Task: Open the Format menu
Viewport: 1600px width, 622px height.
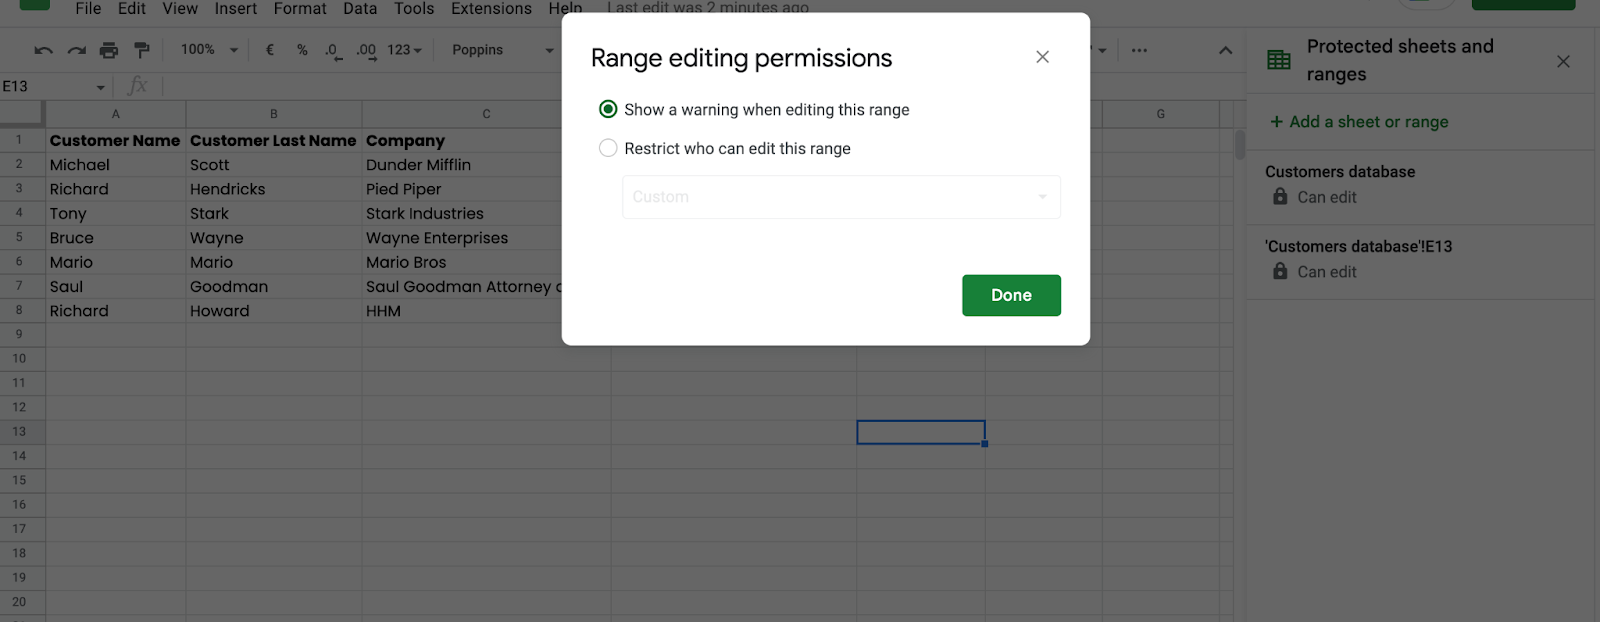Action: click(x=300, y=8)
